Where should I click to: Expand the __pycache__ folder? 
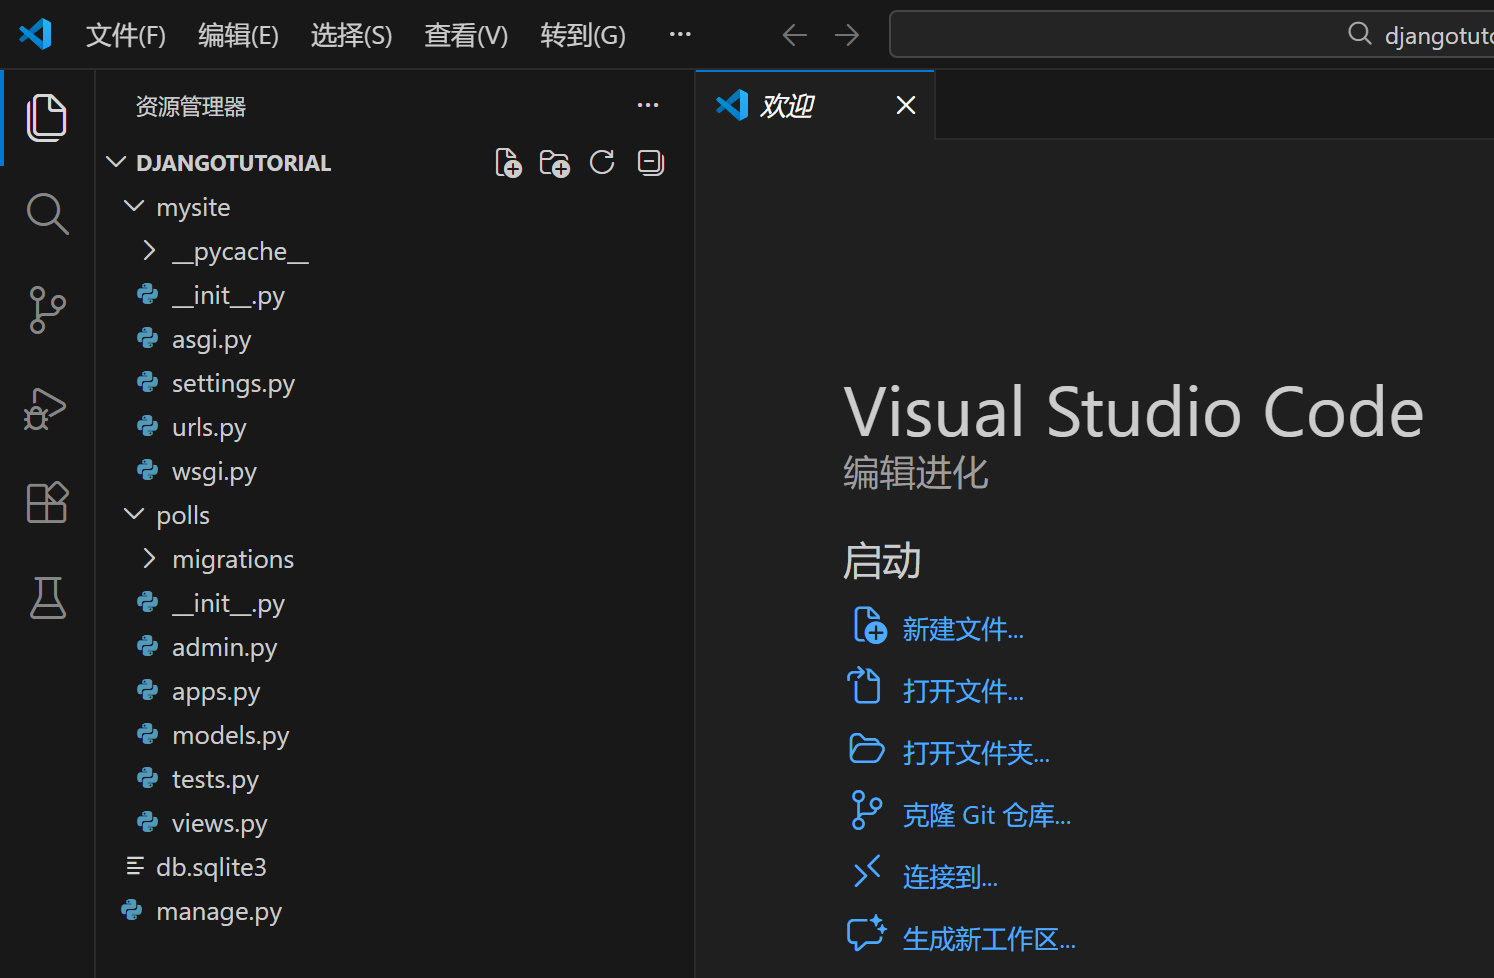(149, 250)
